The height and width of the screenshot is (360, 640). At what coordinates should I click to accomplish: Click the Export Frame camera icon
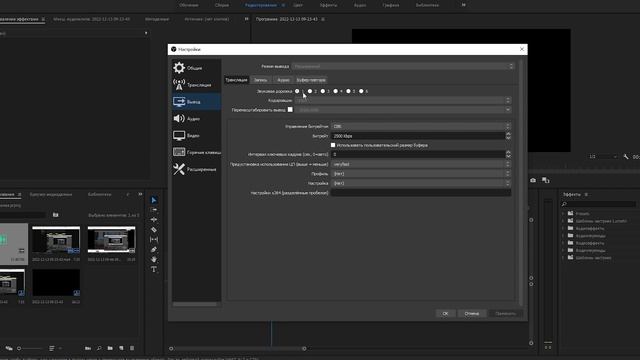coord(533,180)
